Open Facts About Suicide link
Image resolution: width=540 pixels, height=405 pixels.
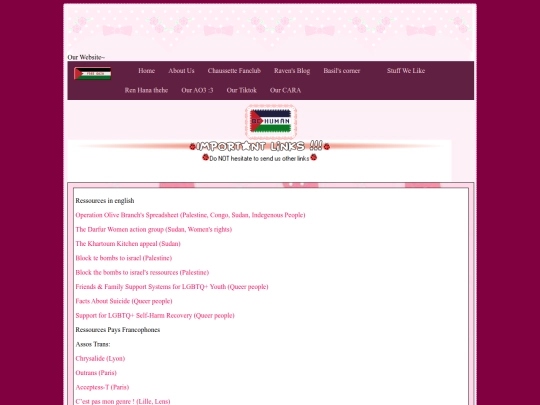click(x=124, y=301)
